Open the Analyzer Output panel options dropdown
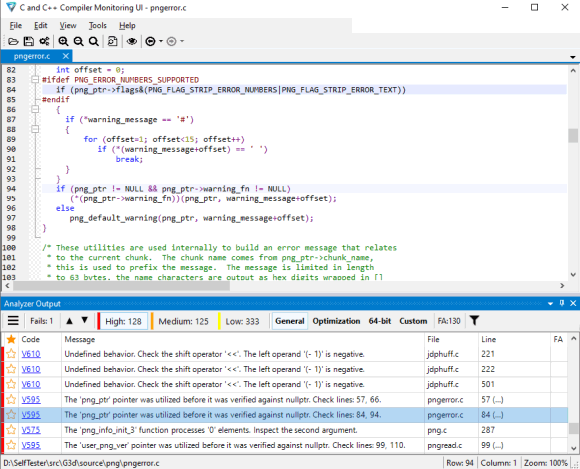This screenshot has width=580, height=469. (x=550, y=304)
